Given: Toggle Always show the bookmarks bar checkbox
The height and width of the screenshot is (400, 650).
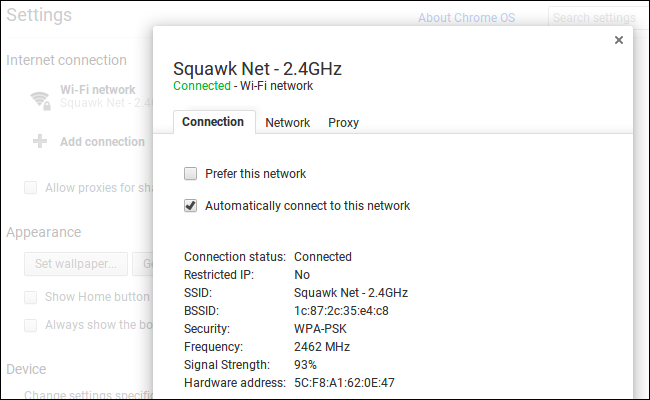Looking at the screenshot, I should 31,325.
